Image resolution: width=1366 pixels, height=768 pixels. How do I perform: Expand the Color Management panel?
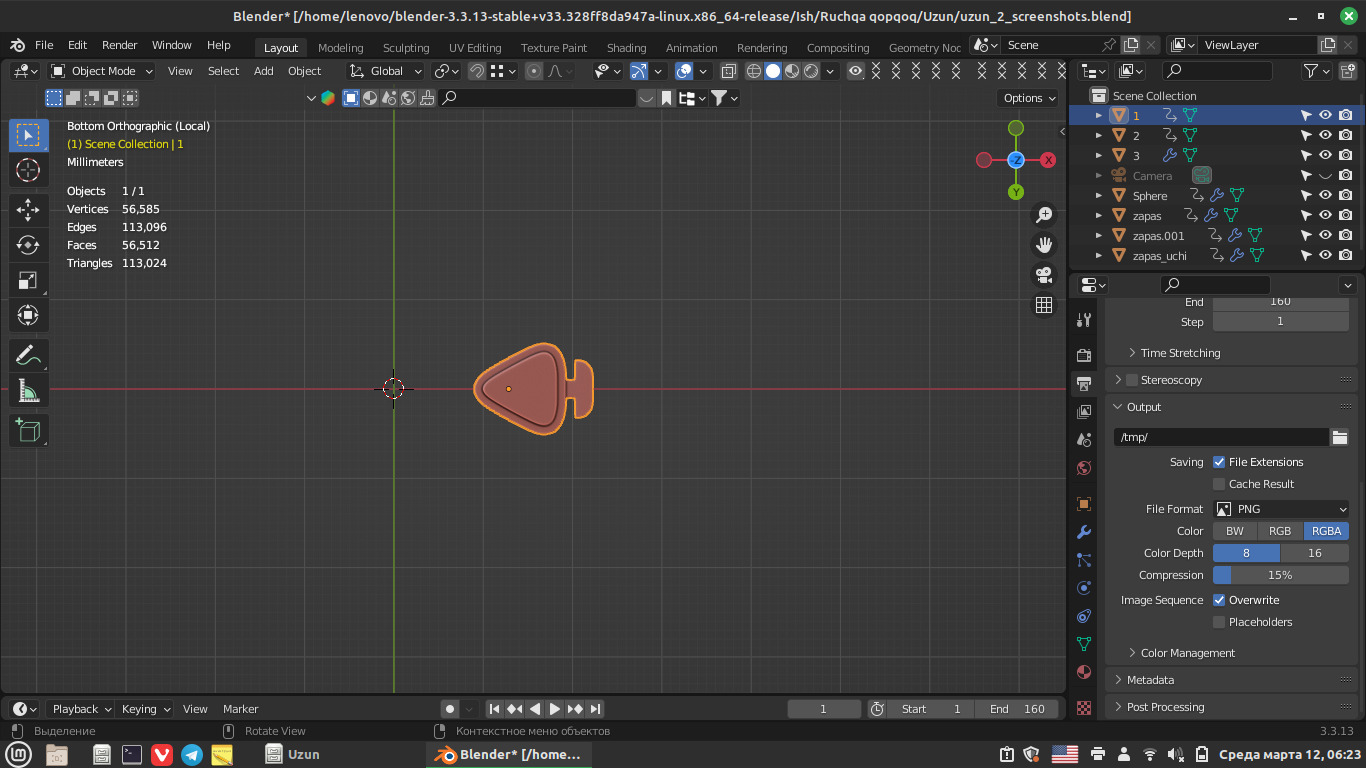pyautogui.click(x=1187, y=653)
